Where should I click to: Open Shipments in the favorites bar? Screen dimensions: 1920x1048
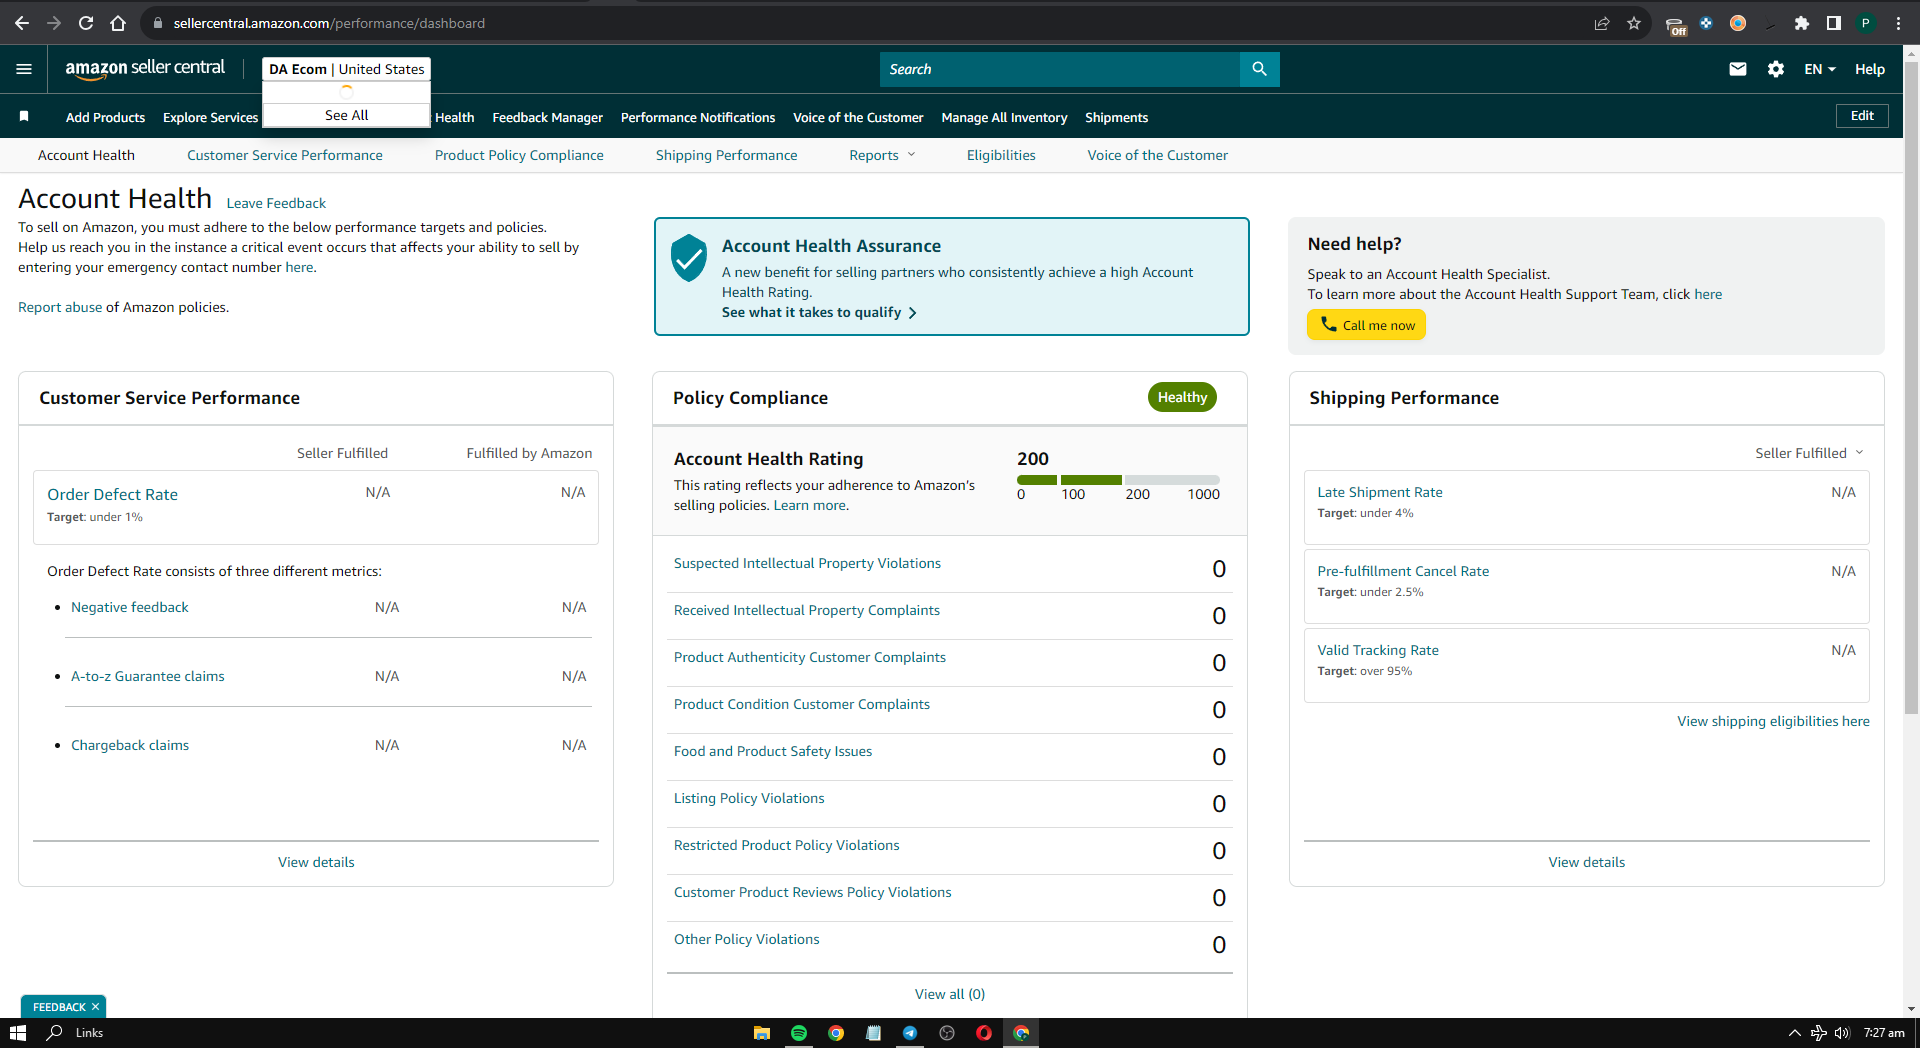tap(1116, 117)
